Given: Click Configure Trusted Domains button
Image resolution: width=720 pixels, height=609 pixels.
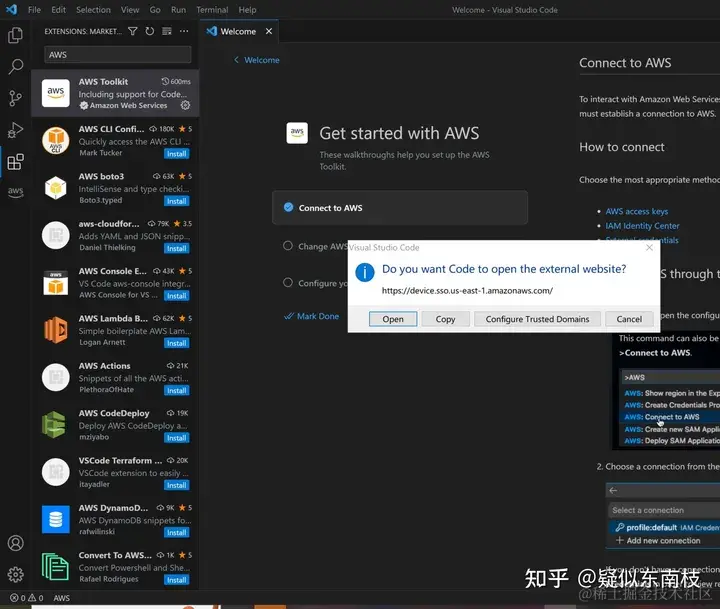Looking at the screenshot, I should pos(537,319).
